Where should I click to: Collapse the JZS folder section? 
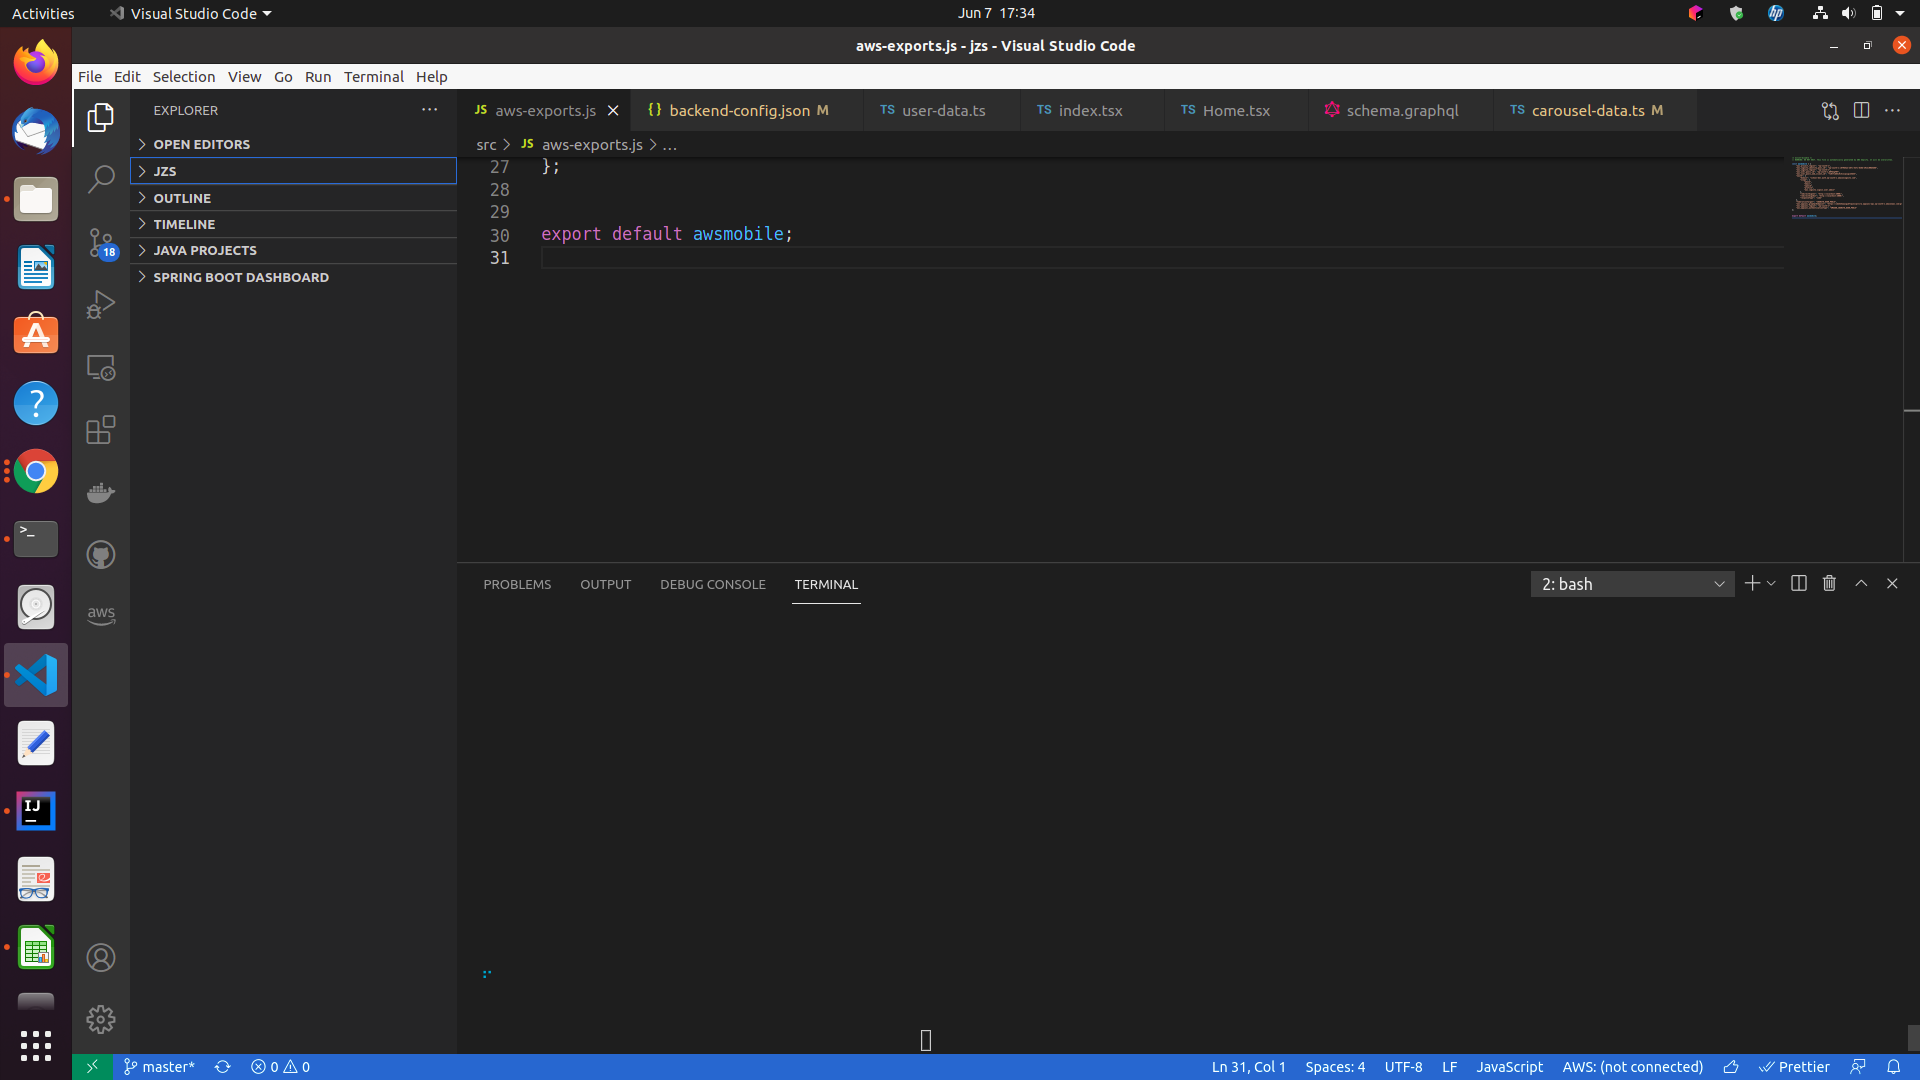(166, 171)
